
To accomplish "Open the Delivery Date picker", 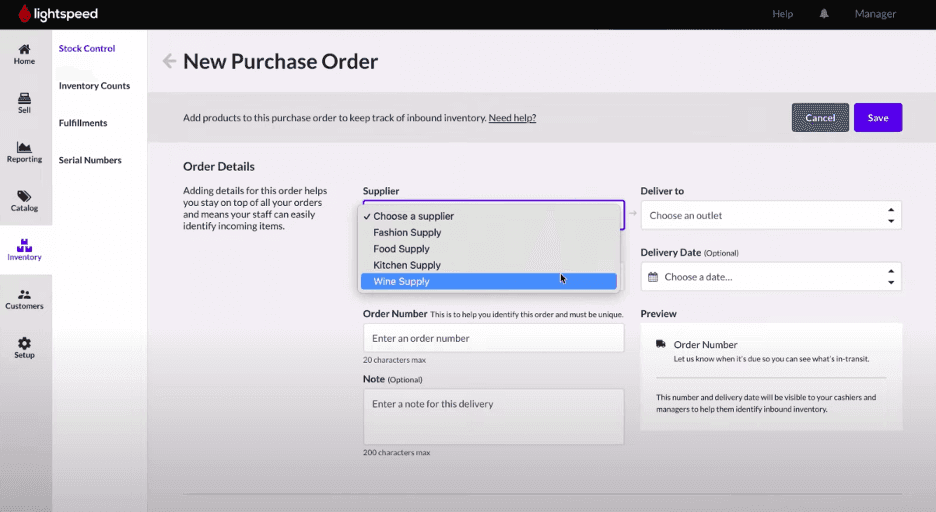I will 770,277.
